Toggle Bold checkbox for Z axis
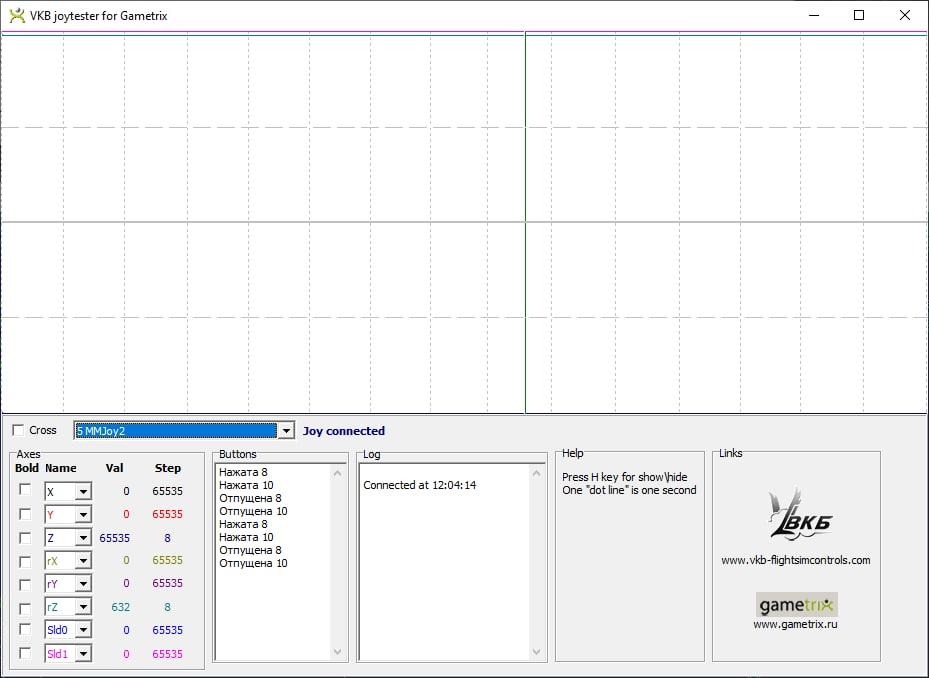The width and height of the screenshot is (929, 678). 25,537
